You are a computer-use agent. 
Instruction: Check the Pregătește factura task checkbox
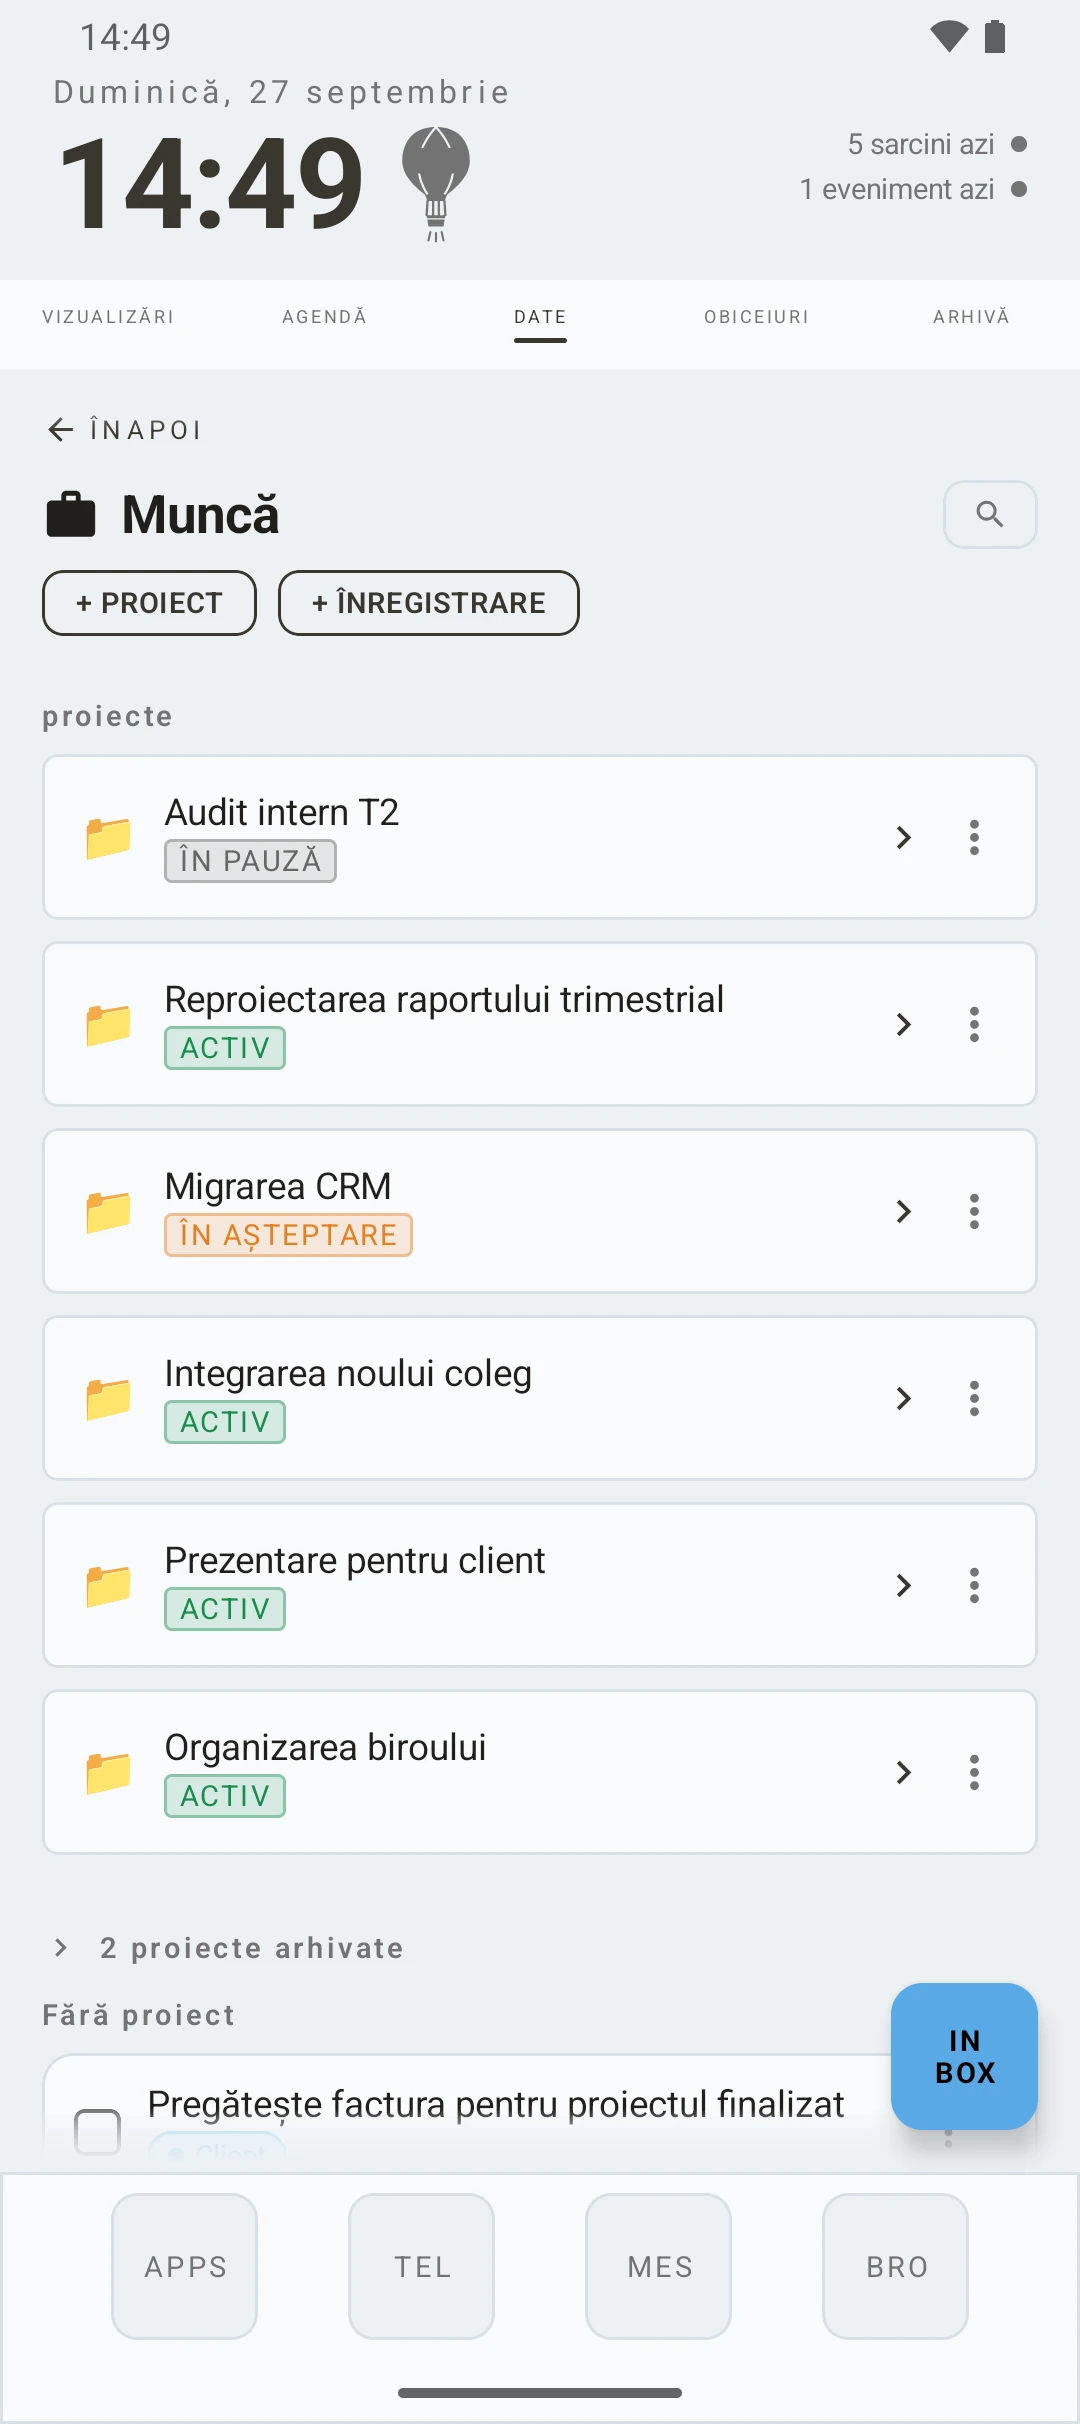point(98,2130)
